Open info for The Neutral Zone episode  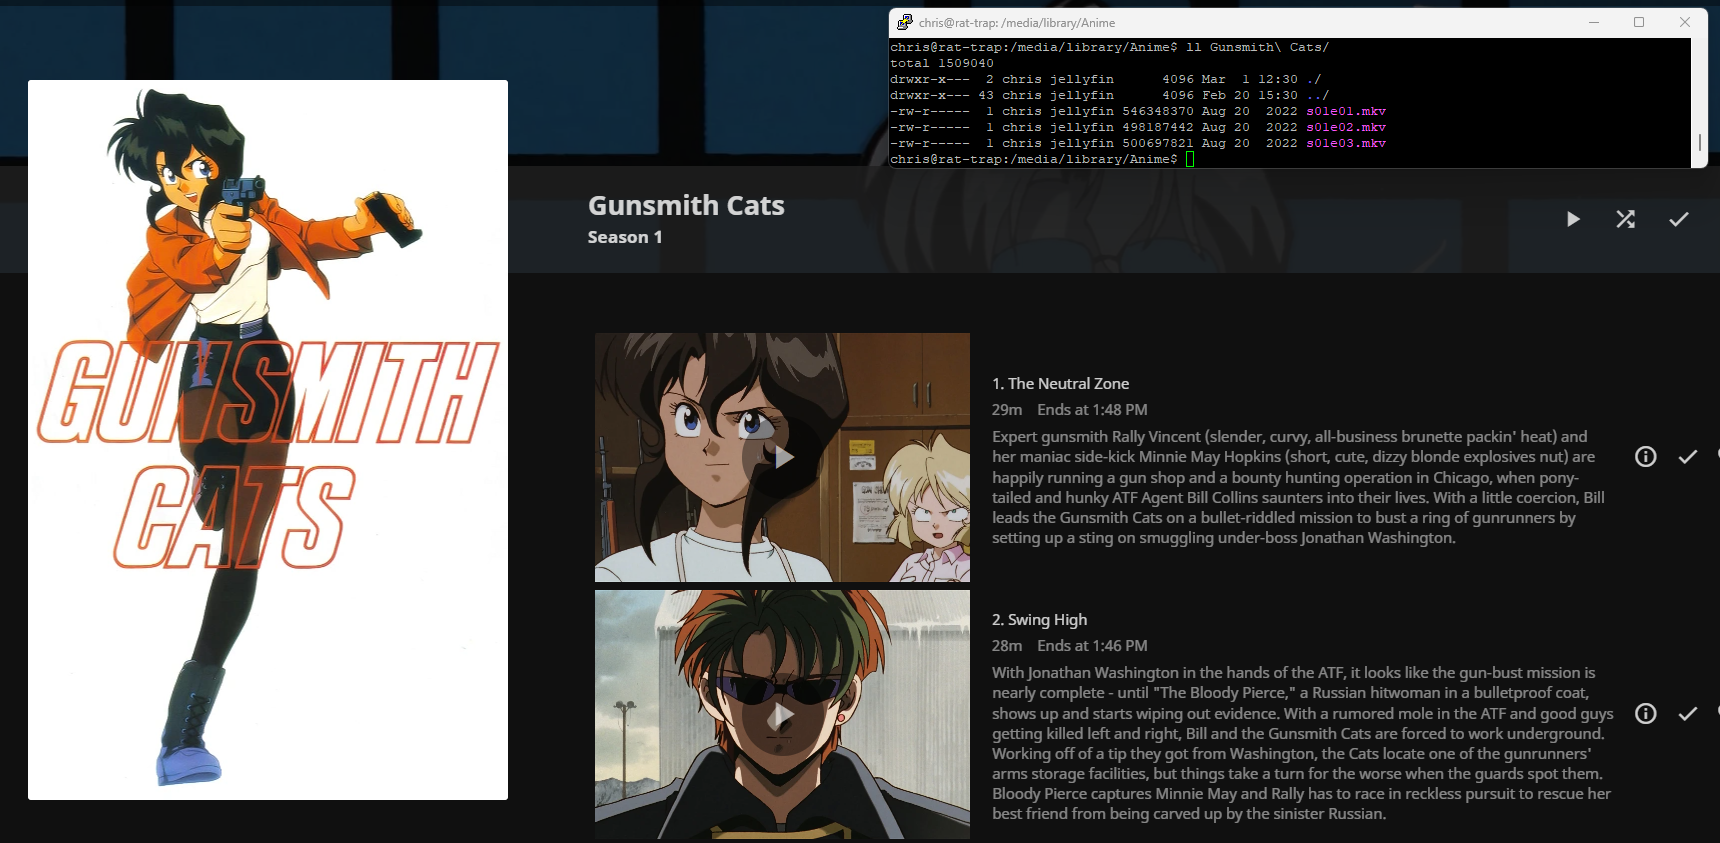tap(1646, 457)
